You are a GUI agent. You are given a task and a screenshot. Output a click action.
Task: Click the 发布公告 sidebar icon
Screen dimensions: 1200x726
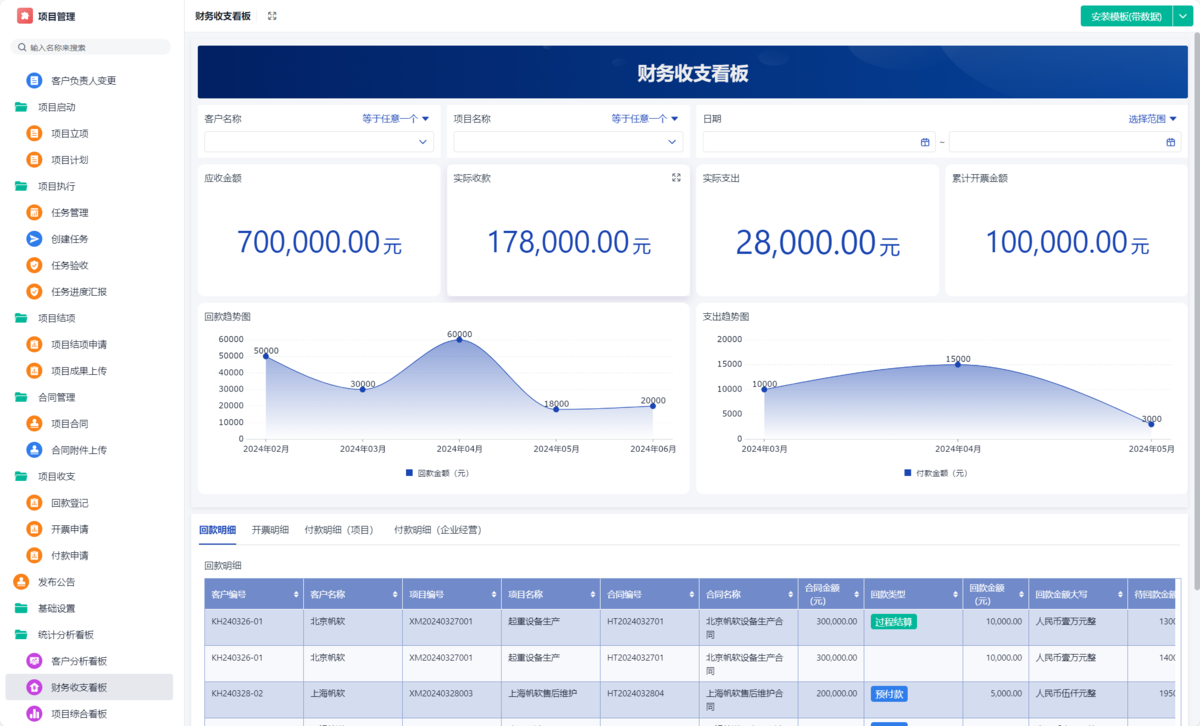point(21,582)
